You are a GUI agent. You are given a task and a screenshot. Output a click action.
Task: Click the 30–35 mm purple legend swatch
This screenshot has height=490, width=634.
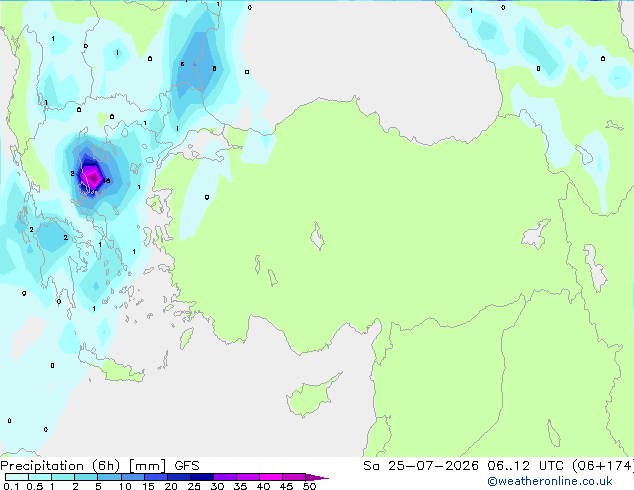(x=224, y=477)
